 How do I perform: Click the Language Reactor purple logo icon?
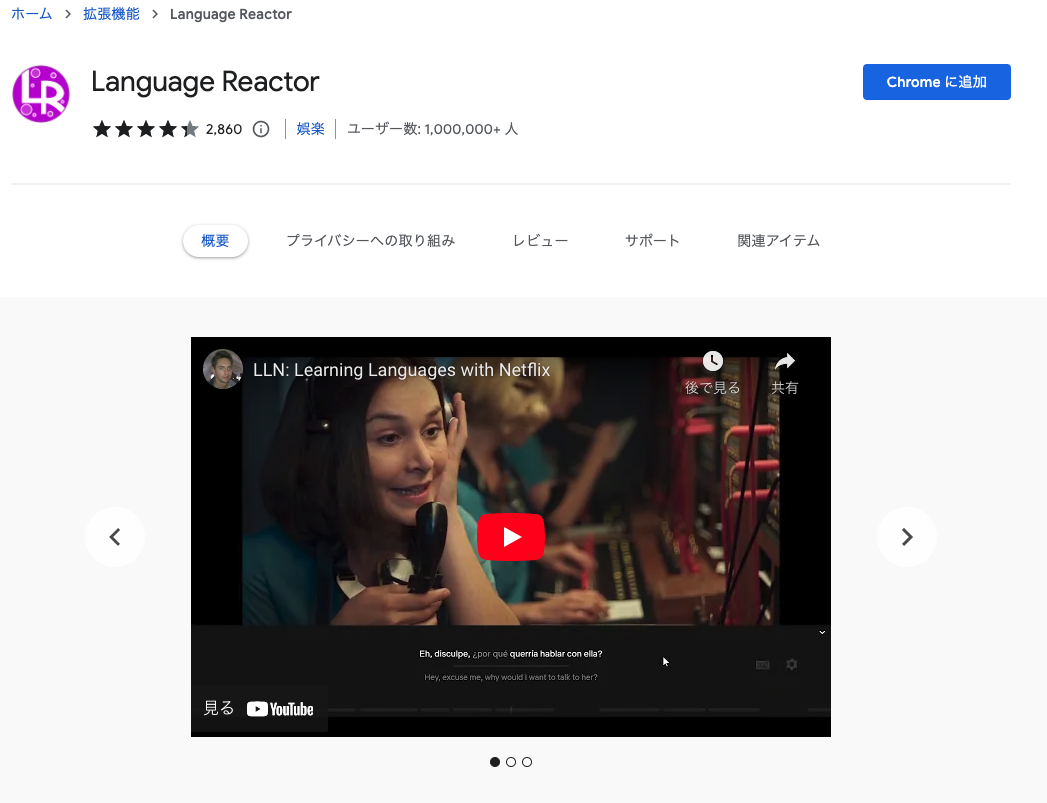coord(41,94)
